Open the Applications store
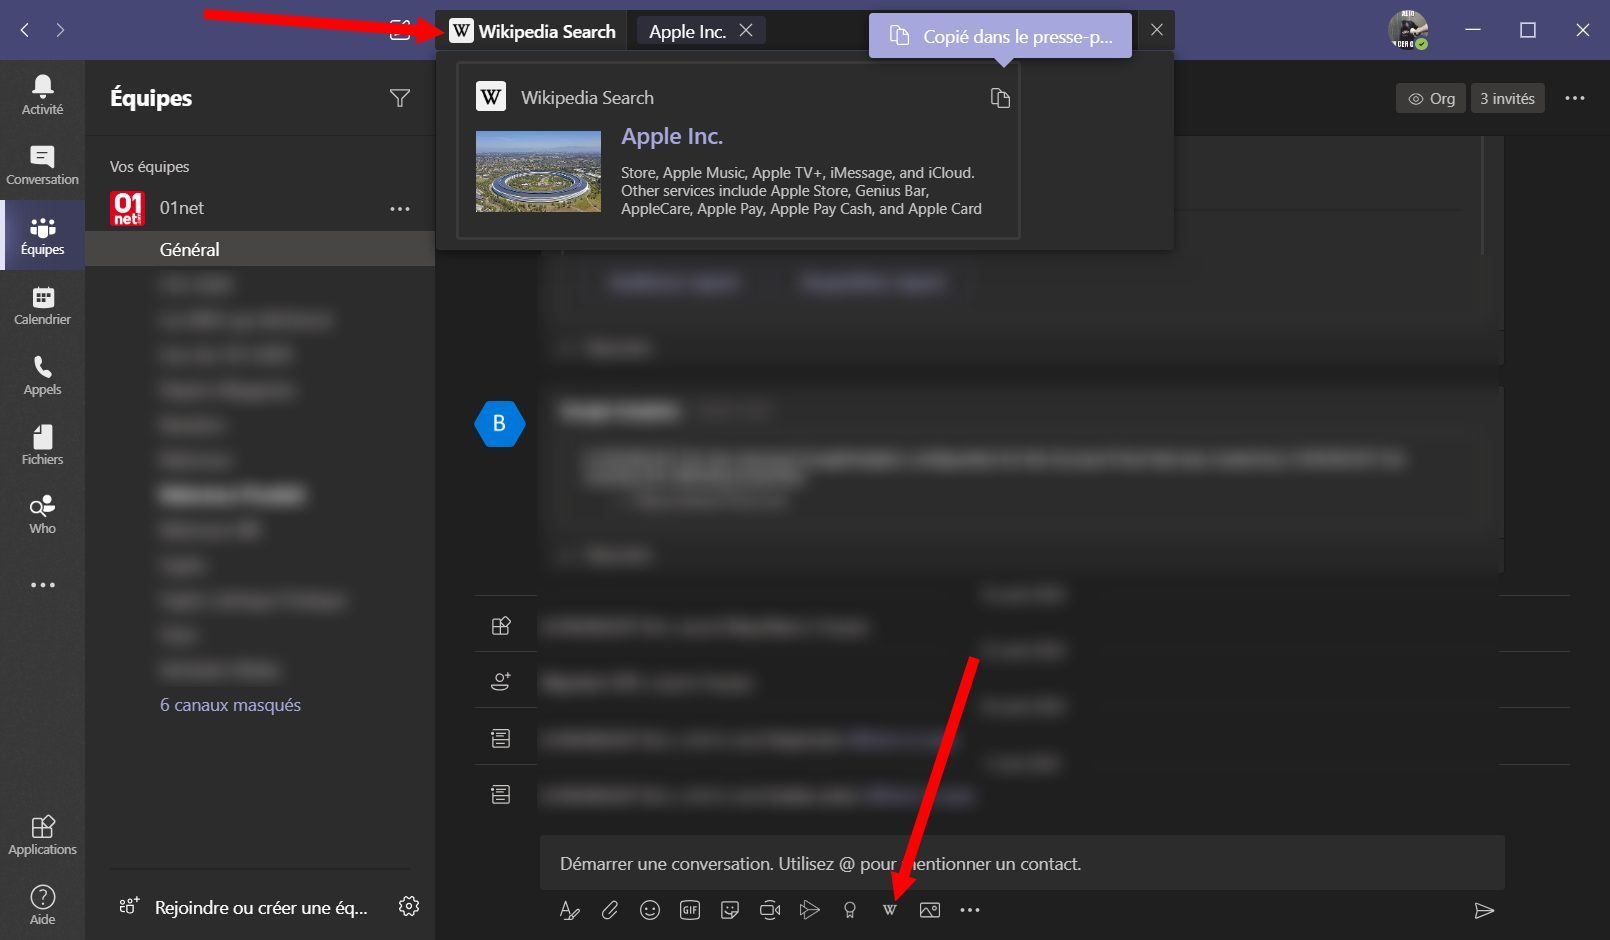This screenshot has width=1610, height=940. pyautogui.click(x=42, y=835)
